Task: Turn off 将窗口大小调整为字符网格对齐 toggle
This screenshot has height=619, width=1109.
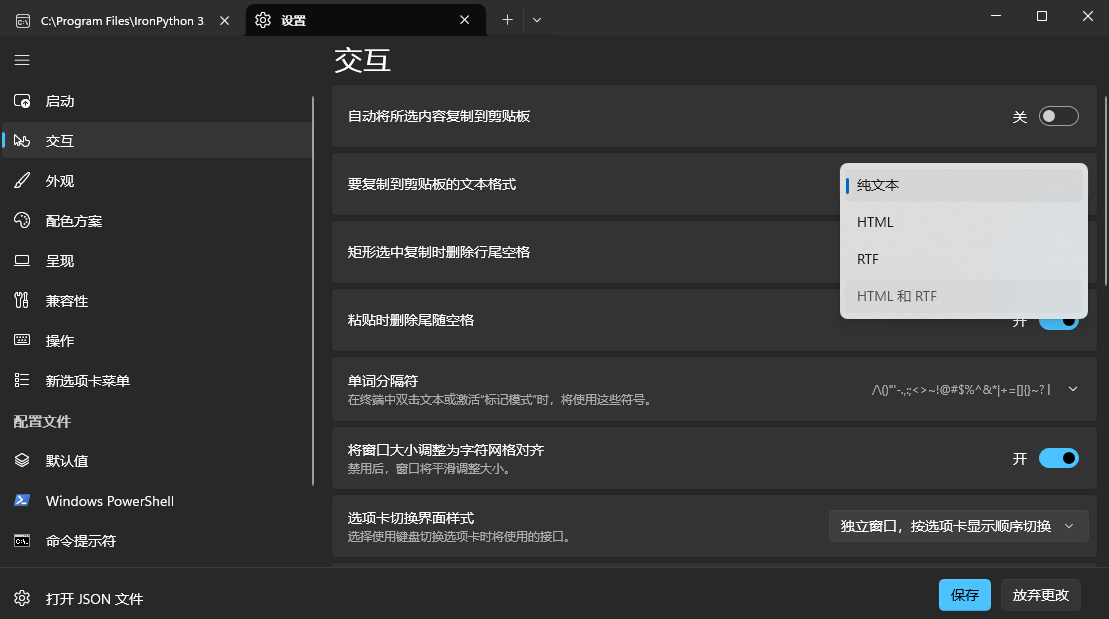Action: [1059, 458]
